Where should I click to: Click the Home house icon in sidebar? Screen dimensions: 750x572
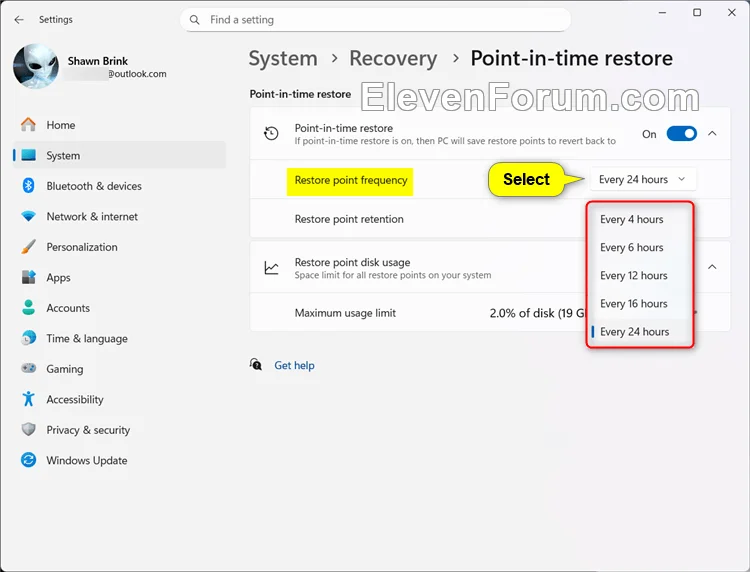pos(28,125)
